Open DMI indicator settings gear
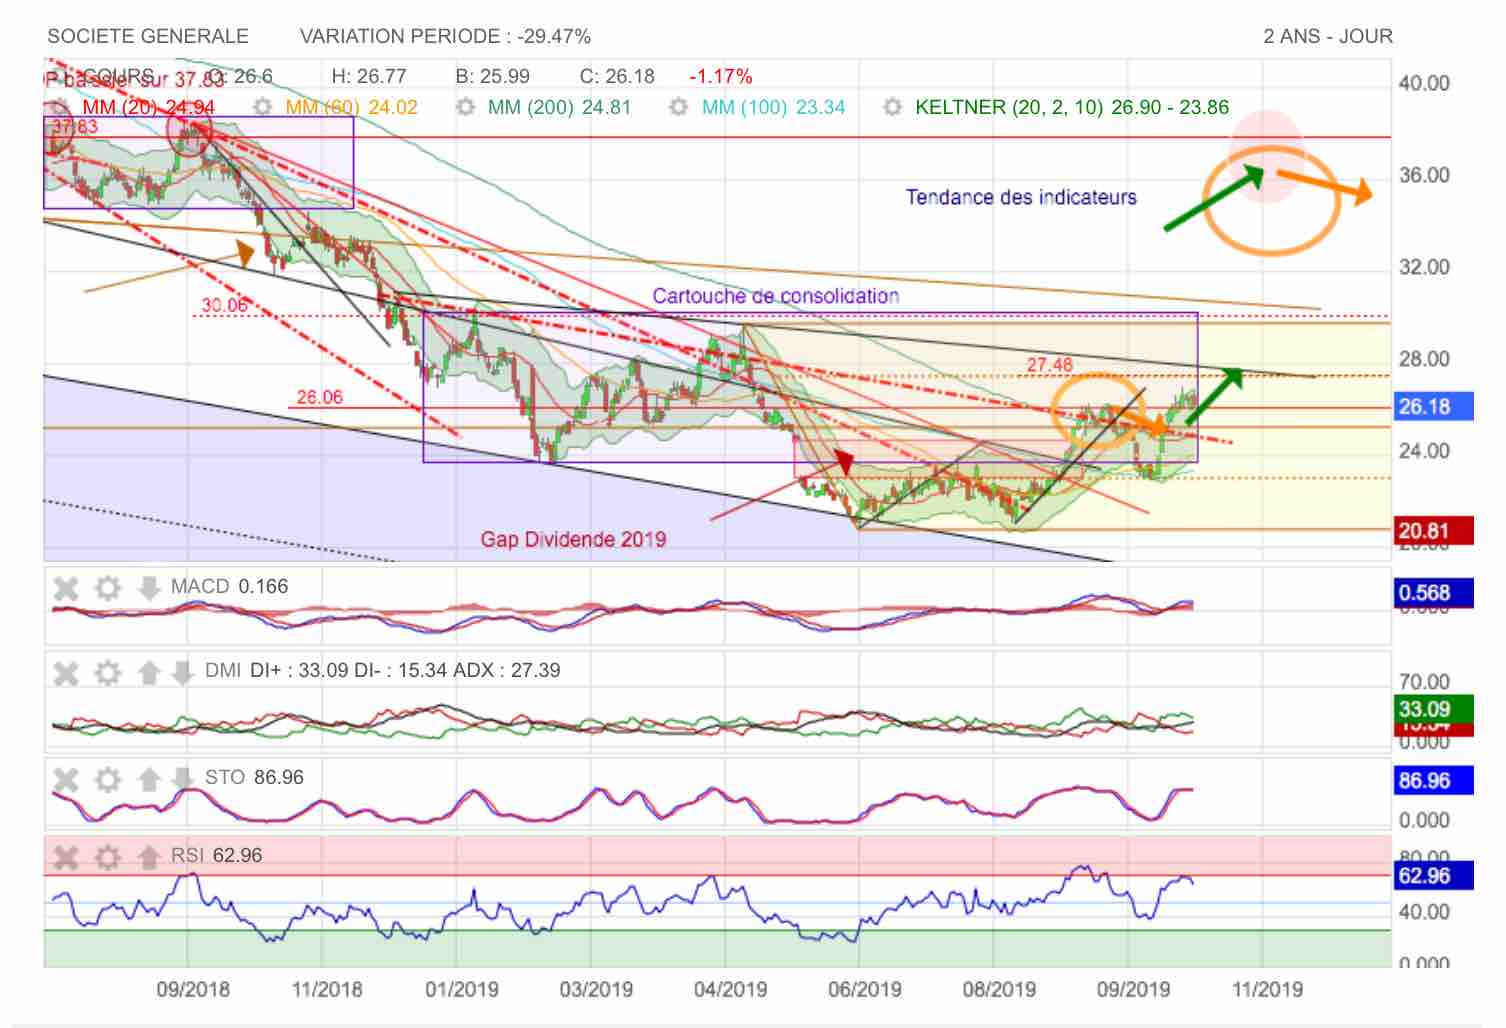This screenshot has height=1028, width=1506. click(x=107, y=672)
